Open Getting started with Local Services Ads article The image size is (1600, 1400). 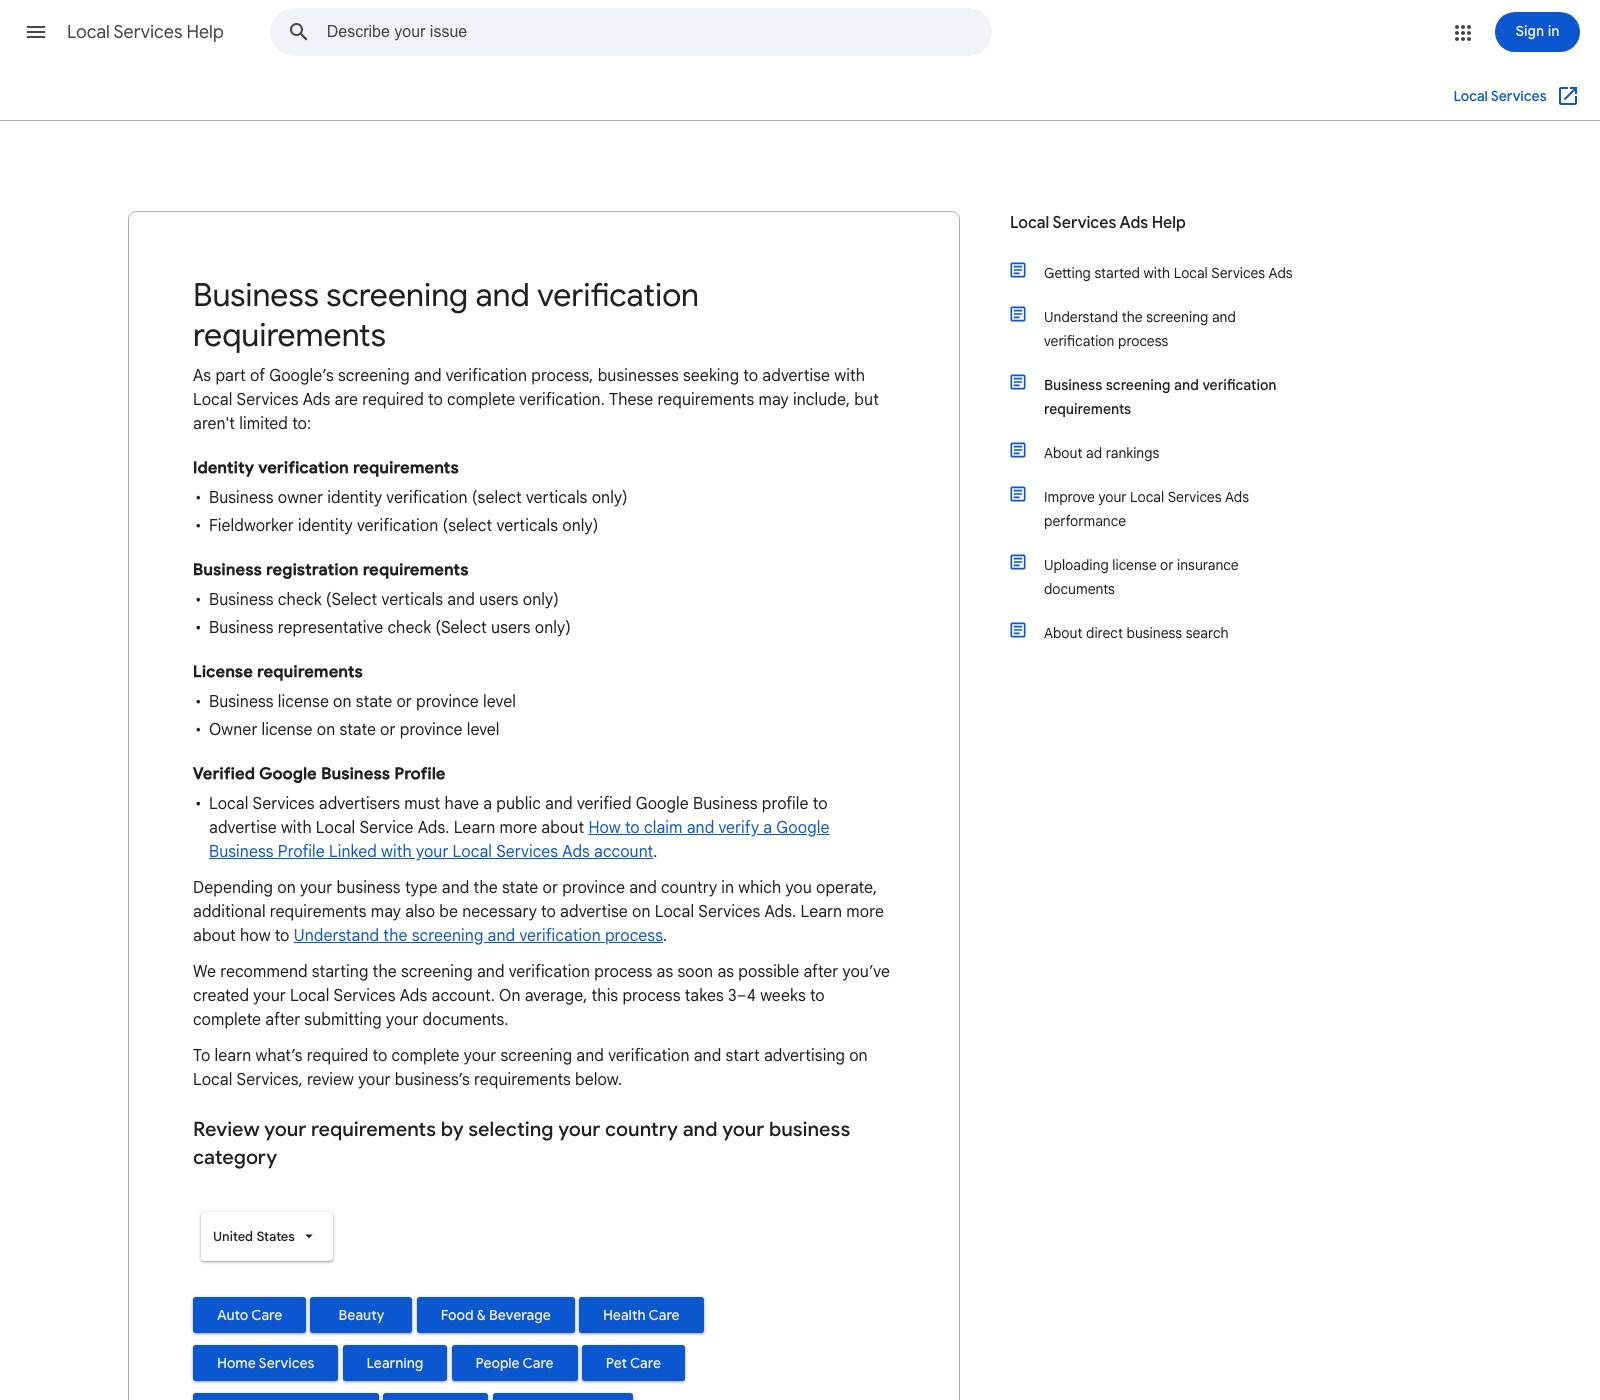pyautogui.click(x=1167, y=273)
